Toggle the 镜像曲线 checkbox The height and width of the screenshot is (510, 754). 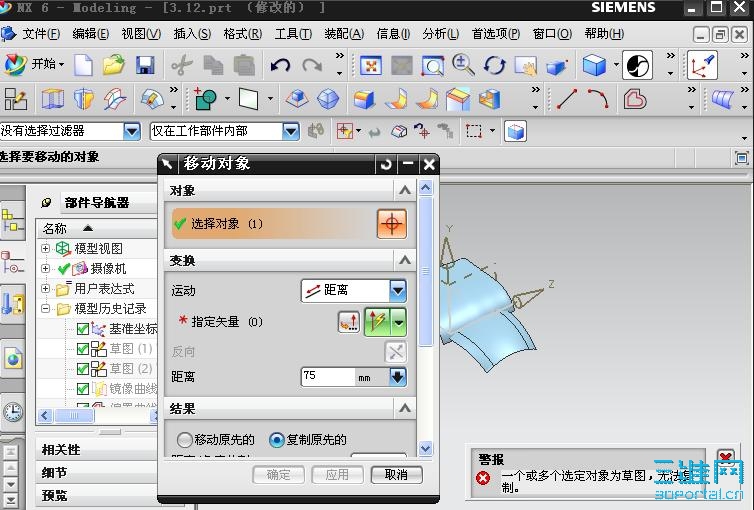coord(83,388)
